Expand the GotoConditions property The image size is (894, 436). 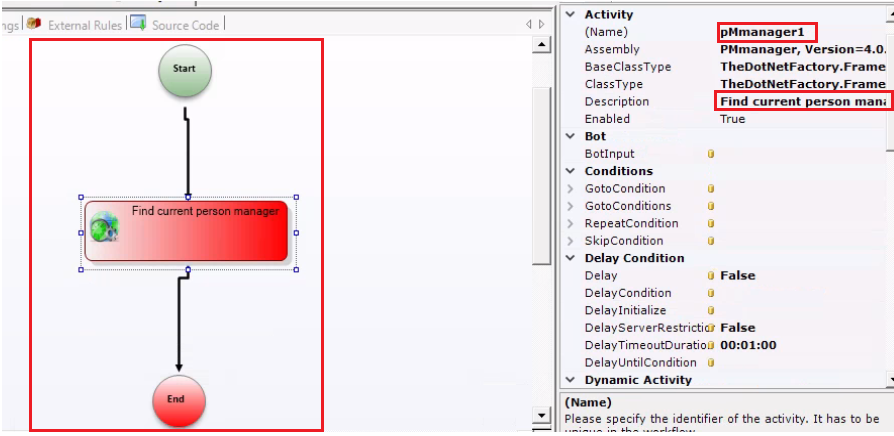(x=570, y=206)
